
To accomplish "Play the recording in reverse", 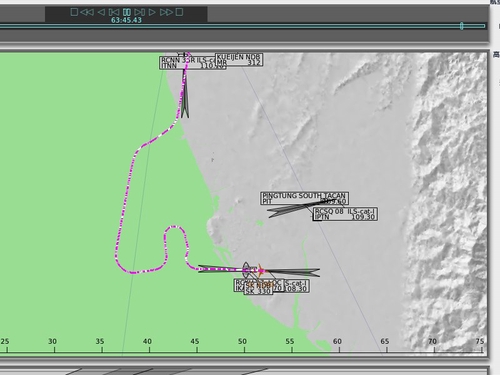I will (x=101, y=12).
